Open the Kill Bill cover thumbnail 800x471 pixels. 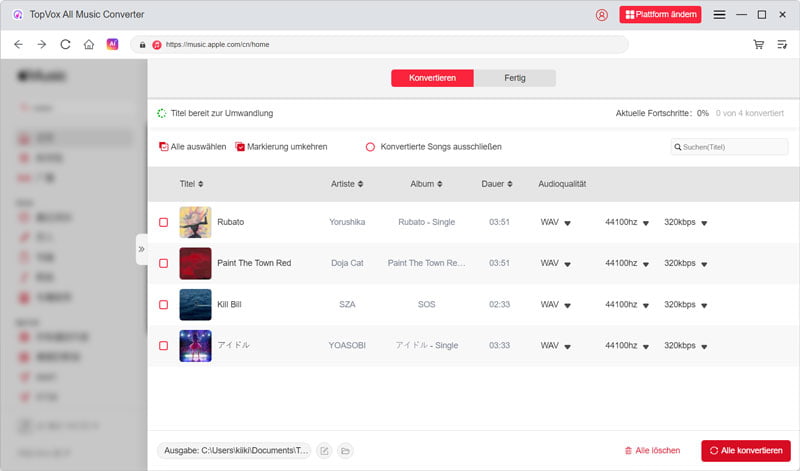tap(195, 305)
